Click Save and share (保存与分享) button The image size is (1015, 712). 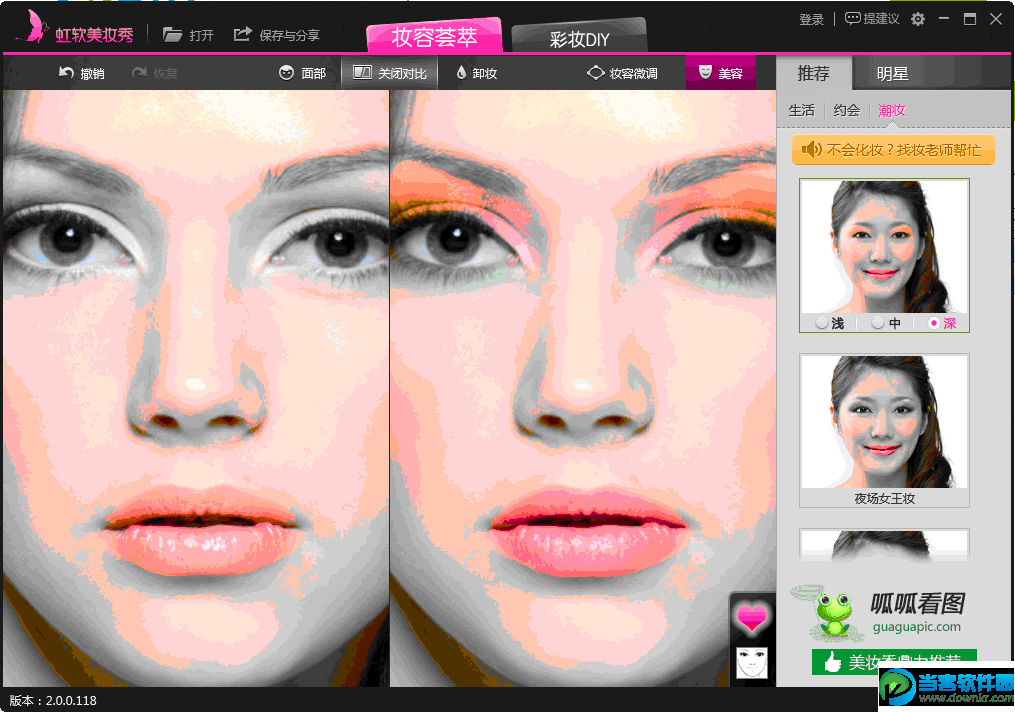277,35
